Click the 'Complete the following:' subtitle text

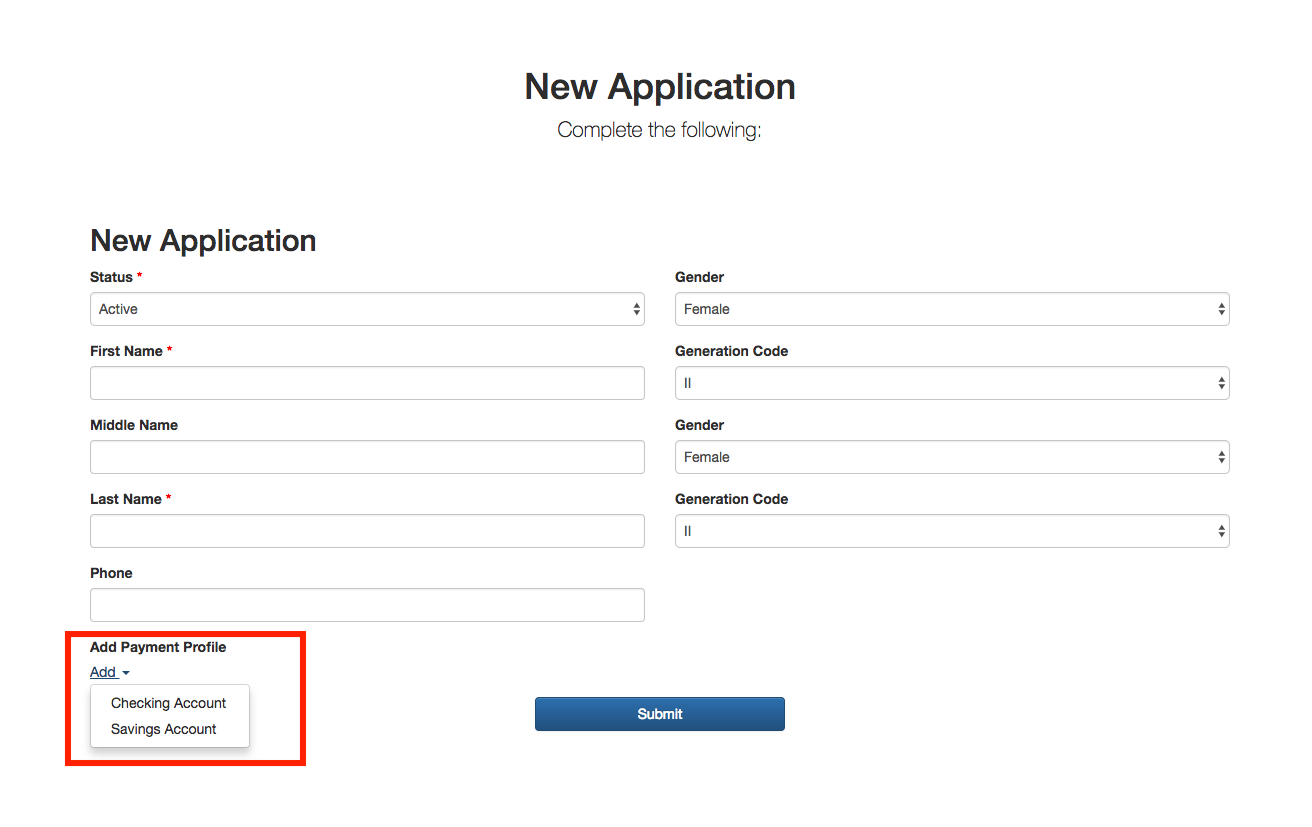tap(659, 130)
